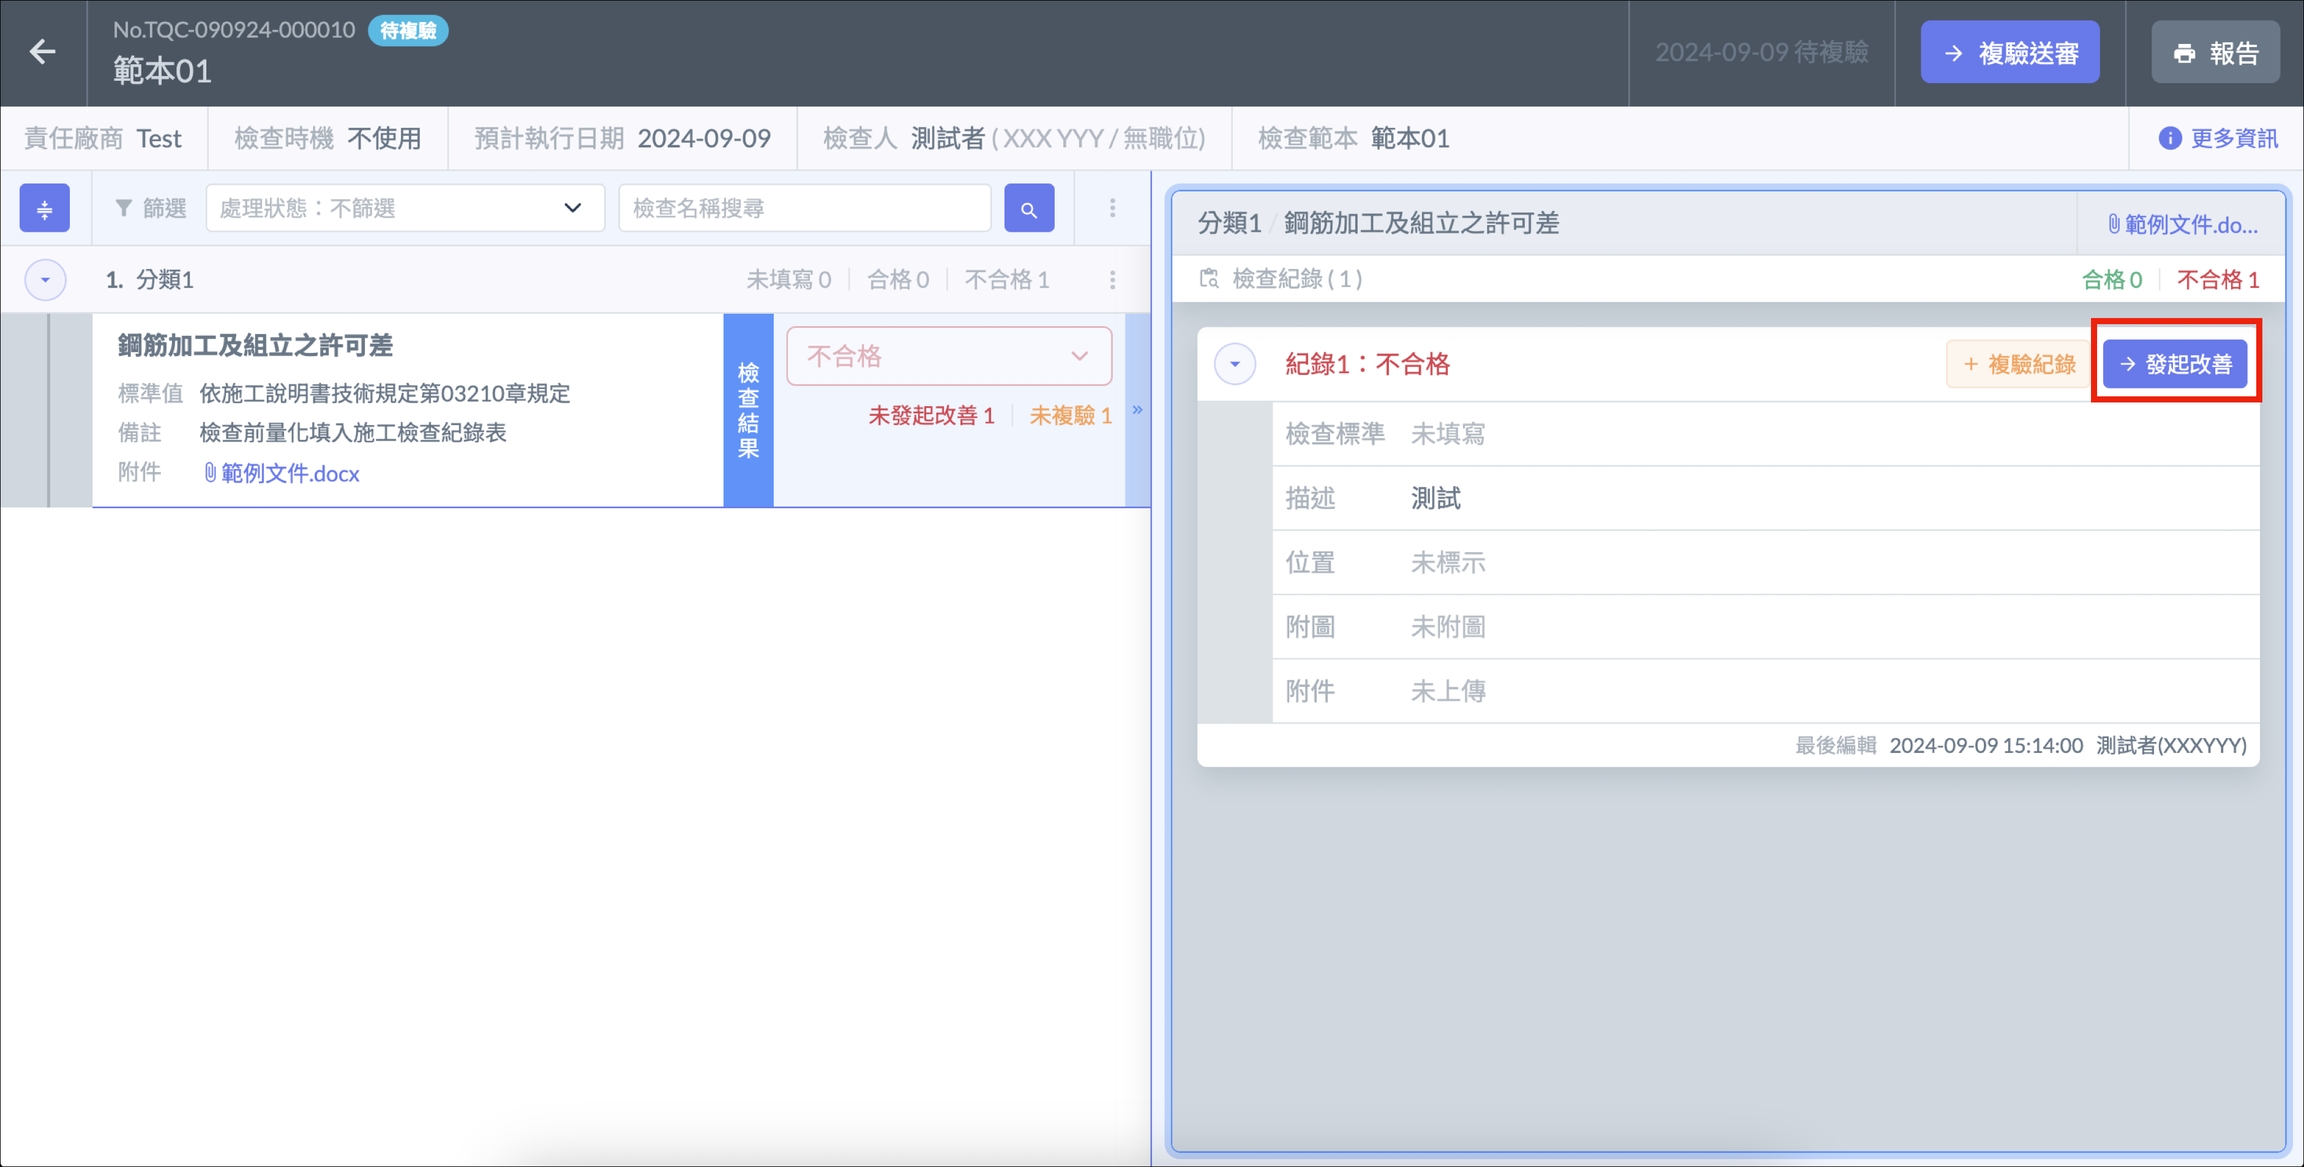Add a 複驗紀錄 entry
The height and width of the screenshot is (1167, 2304).
tap(2019, 364)
